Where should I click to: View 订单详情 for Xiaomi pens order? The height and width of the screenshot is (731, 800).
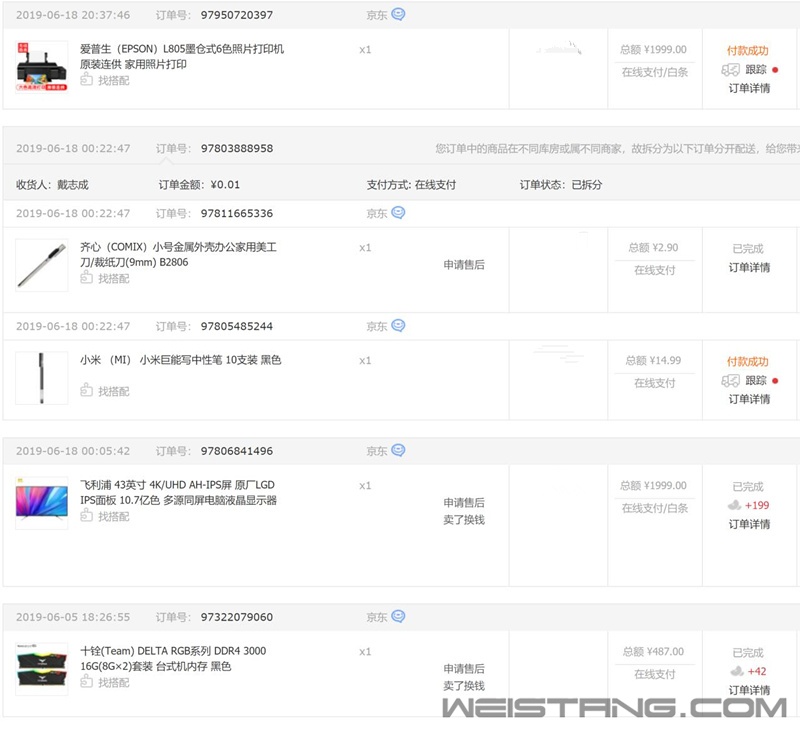coord(749,399)
